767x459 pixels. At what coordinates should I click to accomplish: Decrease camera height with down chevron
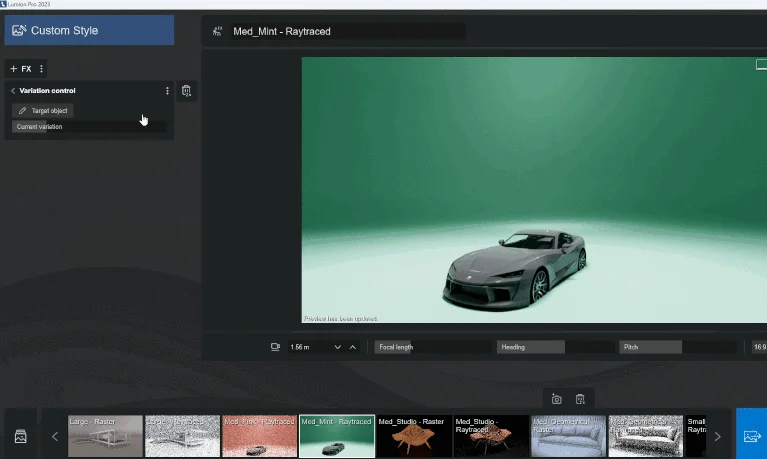pyautogui.click(x=338, y=347)
